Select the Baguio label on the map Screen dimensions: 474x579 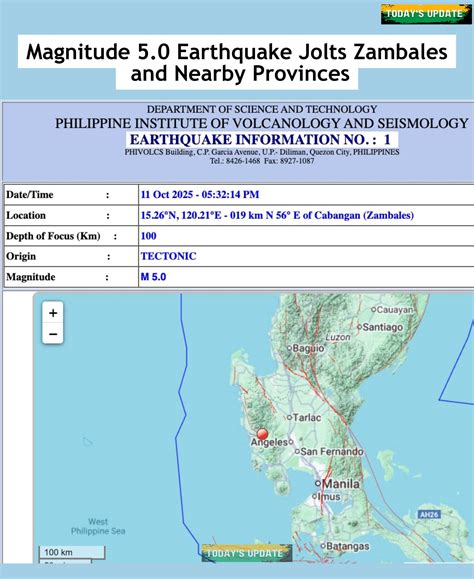309,348
